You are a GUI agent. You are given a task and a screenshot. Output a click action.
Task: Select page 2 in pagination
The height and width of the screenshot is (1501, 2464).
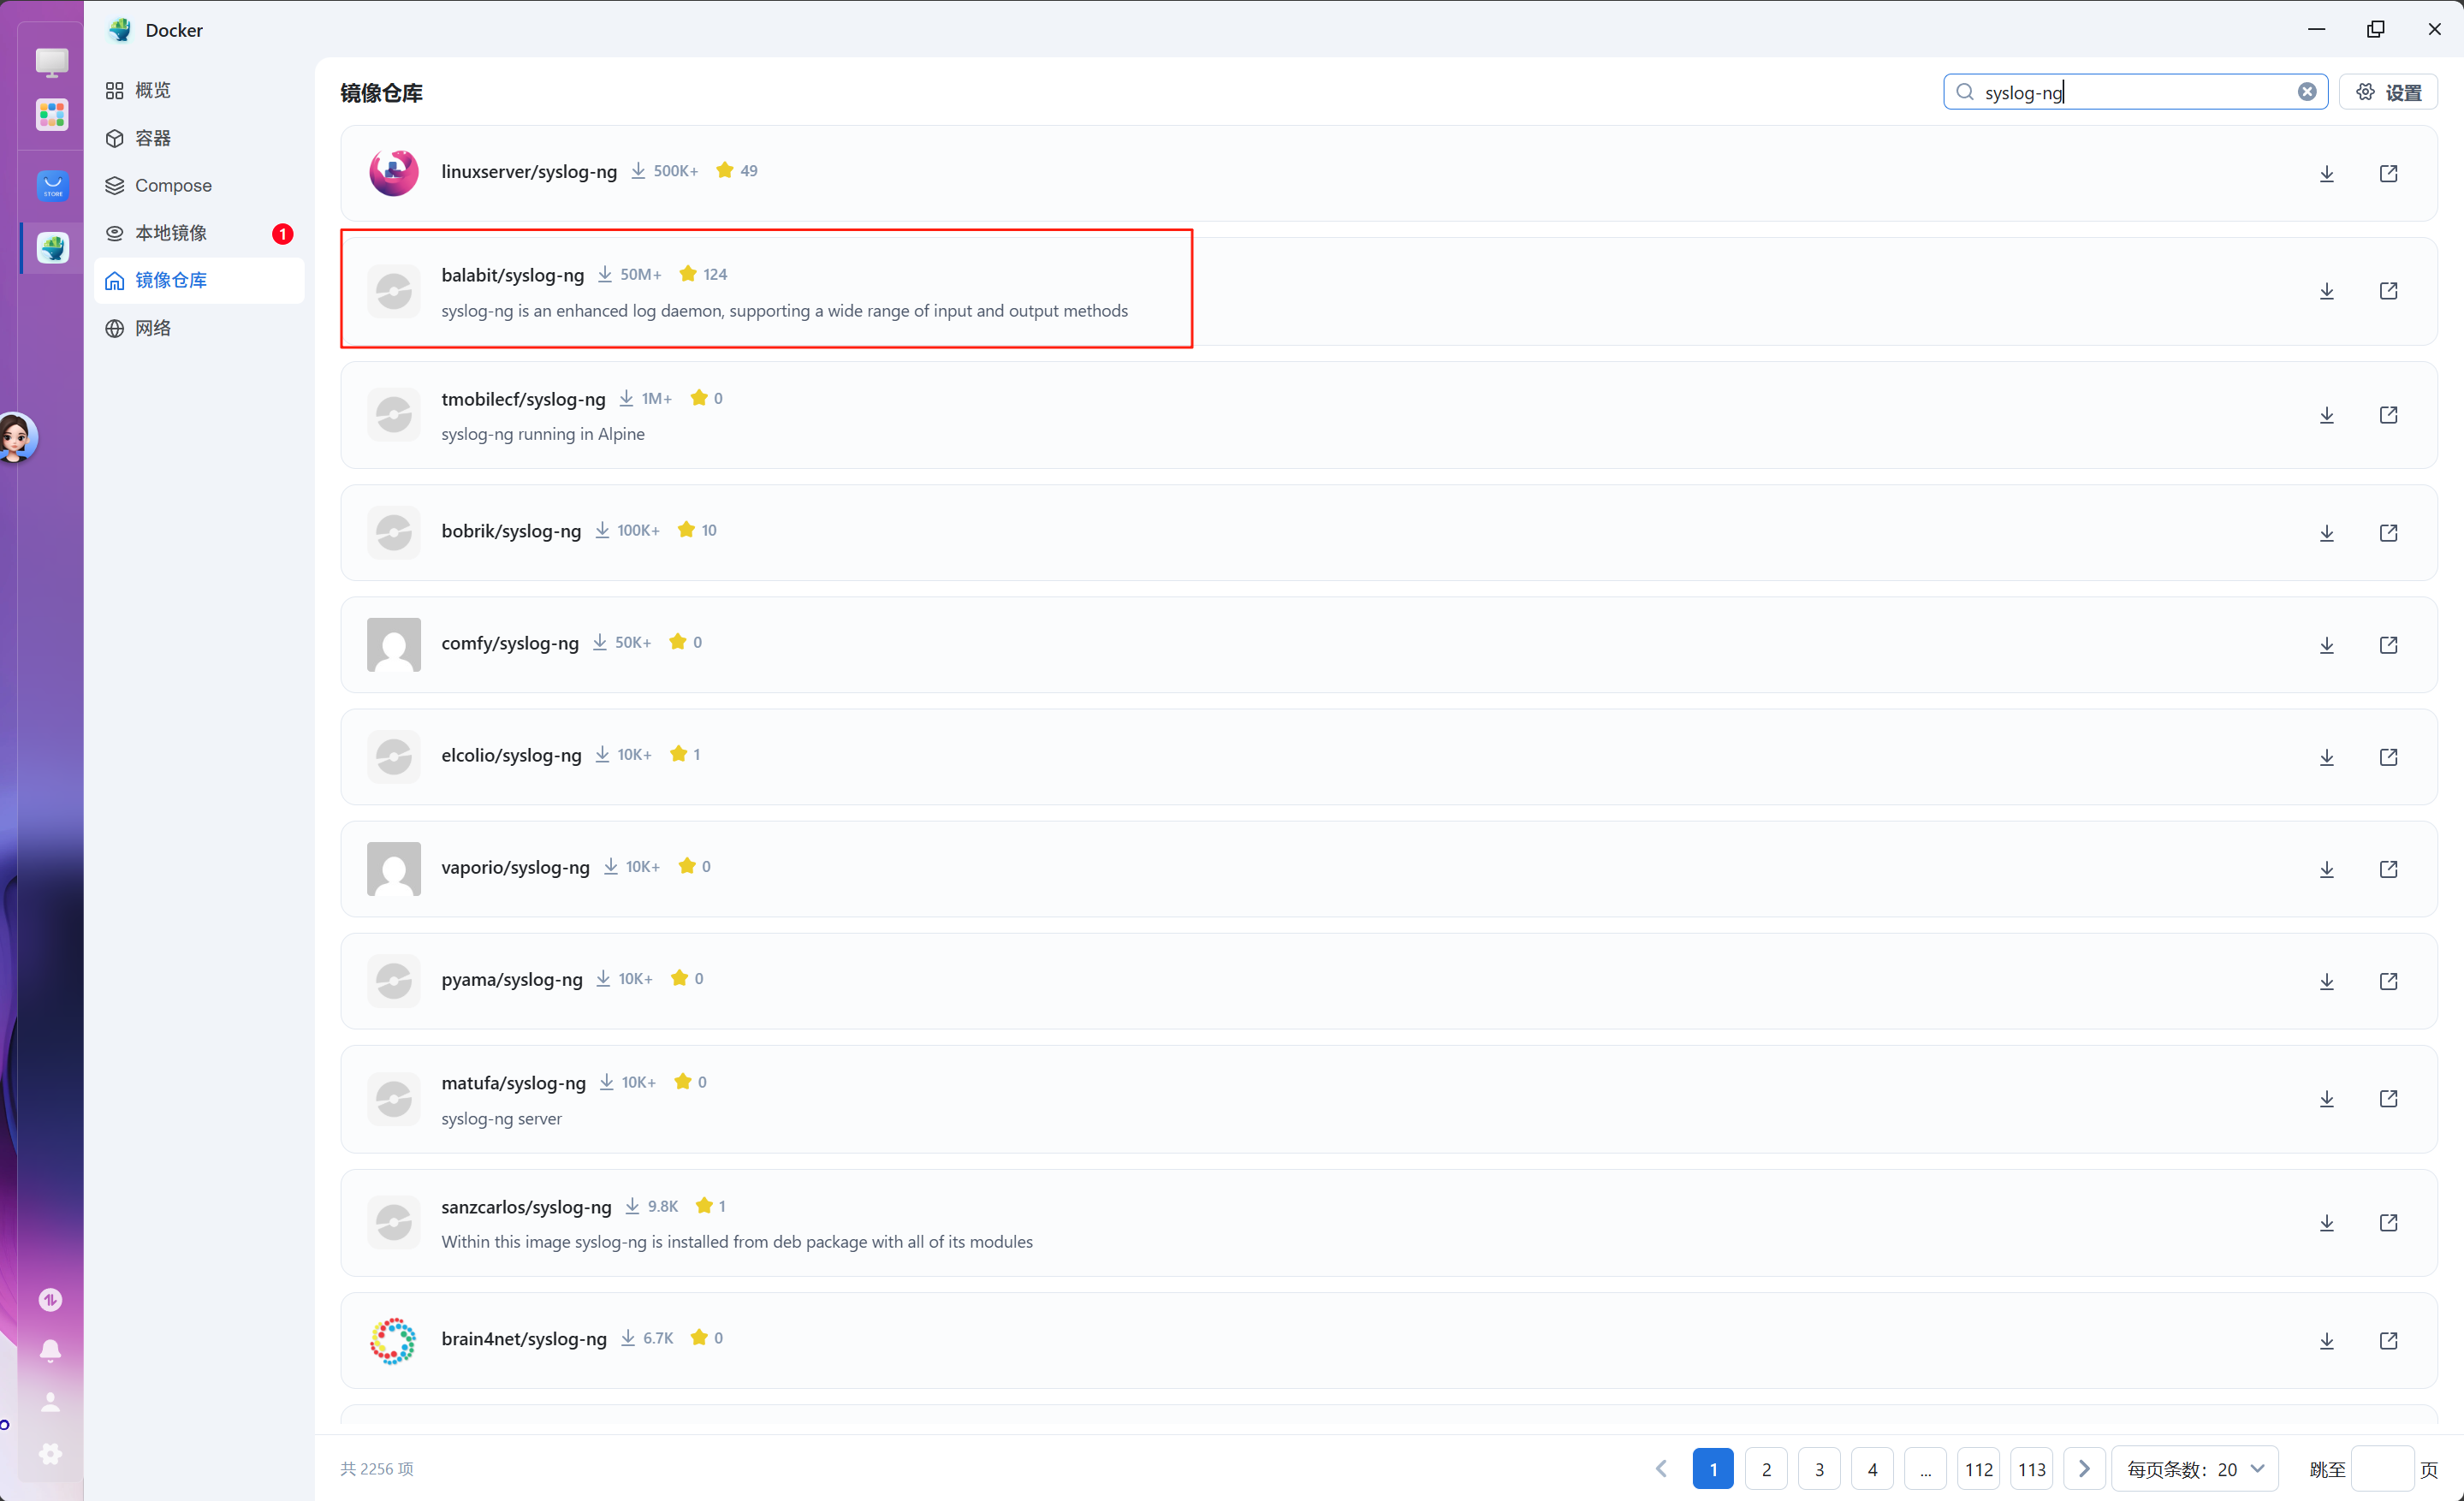point(1766,1469)
